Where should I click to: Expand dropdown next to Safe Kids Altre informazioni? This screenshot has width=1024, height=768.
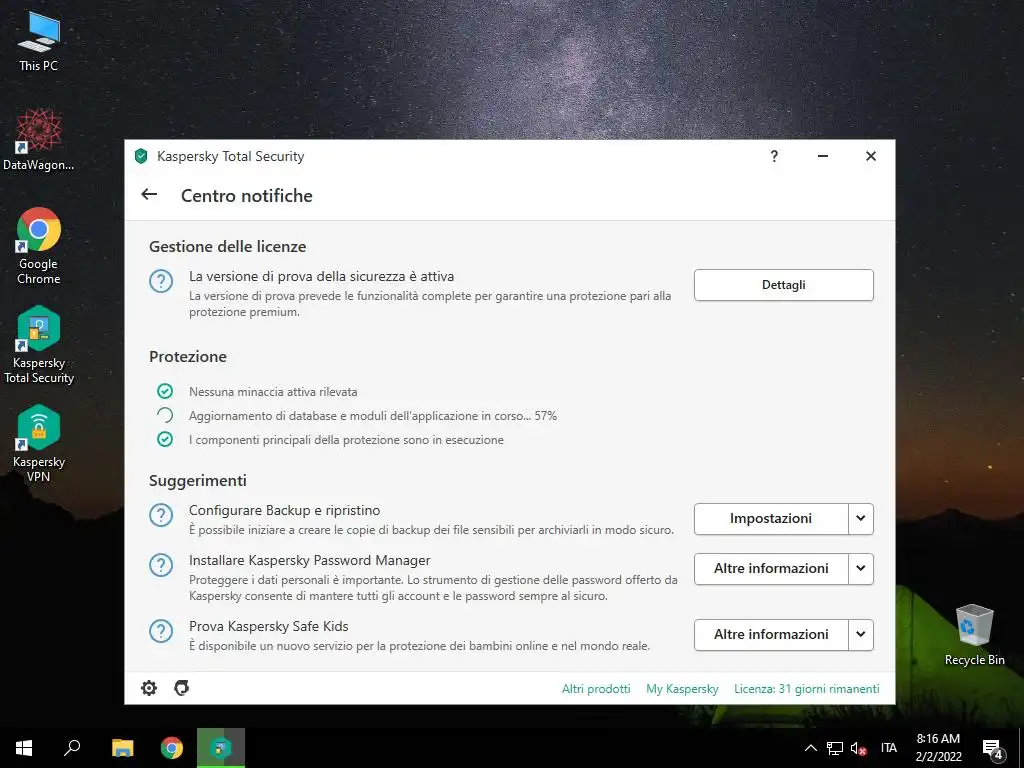point(861,634)
